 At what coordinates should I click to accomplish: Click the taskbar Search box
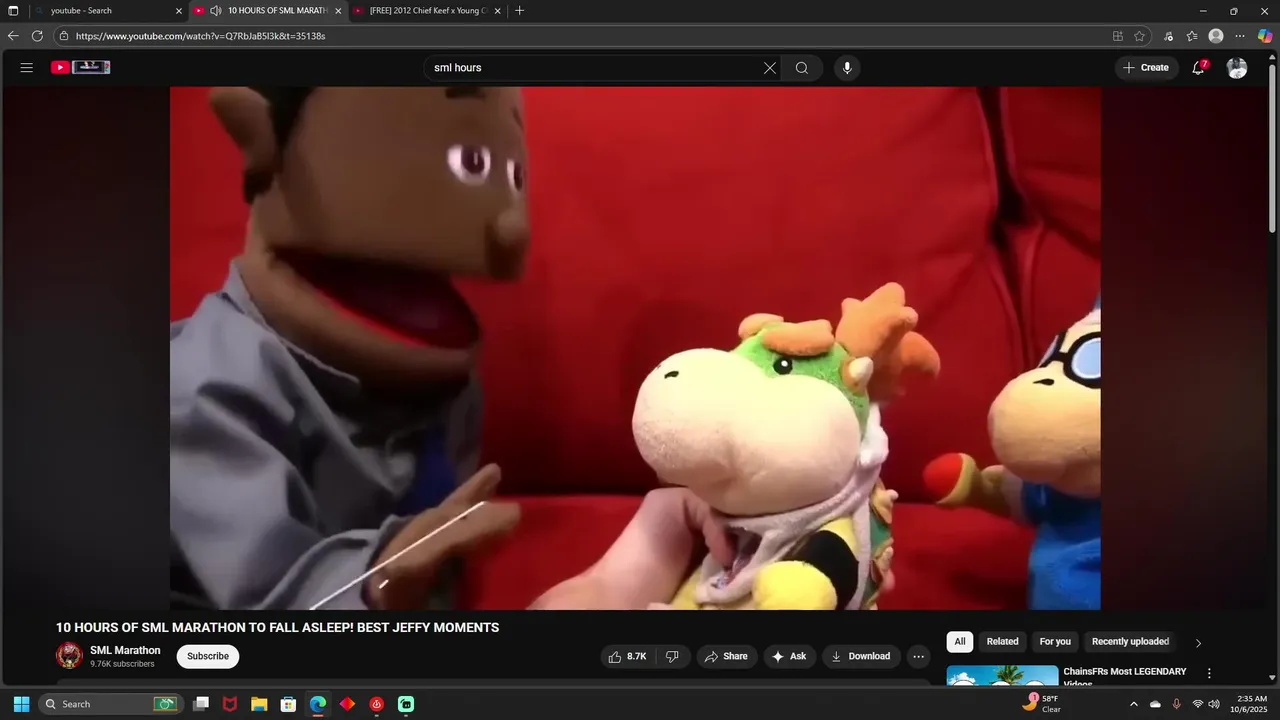(110, 704)
